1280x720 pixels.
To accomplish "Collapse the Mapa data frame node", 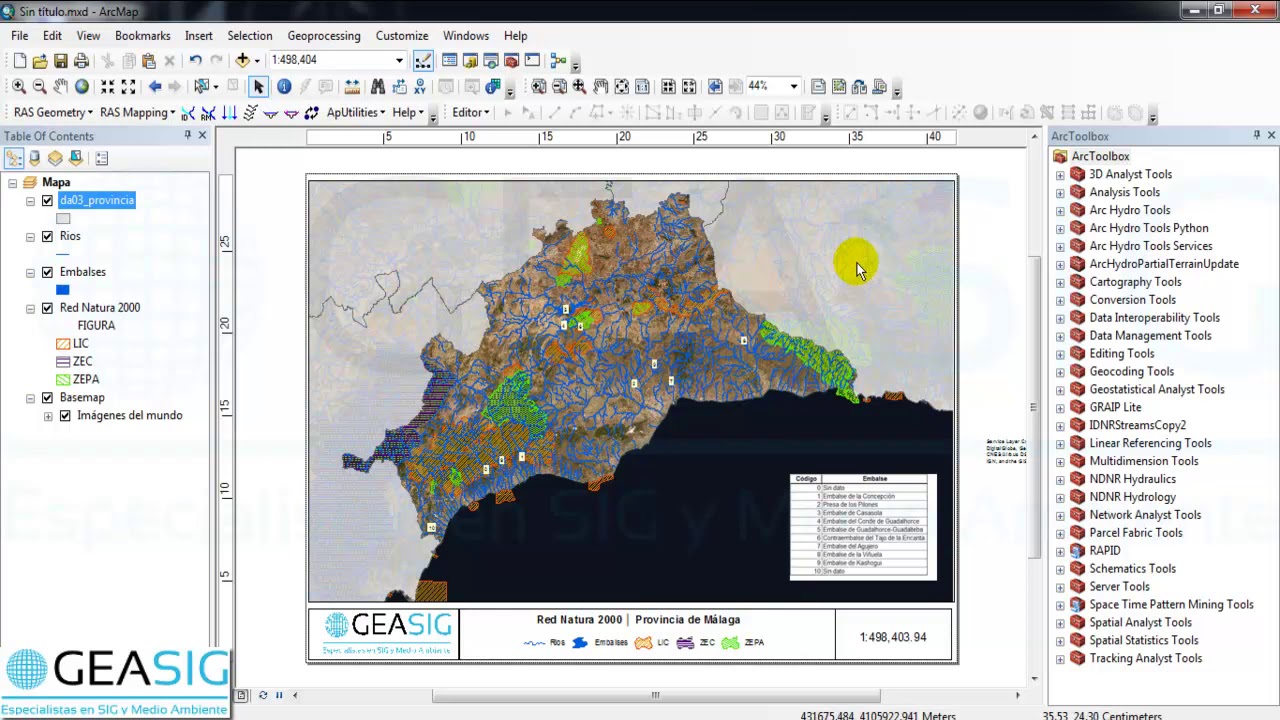I will tap(12, 183).
